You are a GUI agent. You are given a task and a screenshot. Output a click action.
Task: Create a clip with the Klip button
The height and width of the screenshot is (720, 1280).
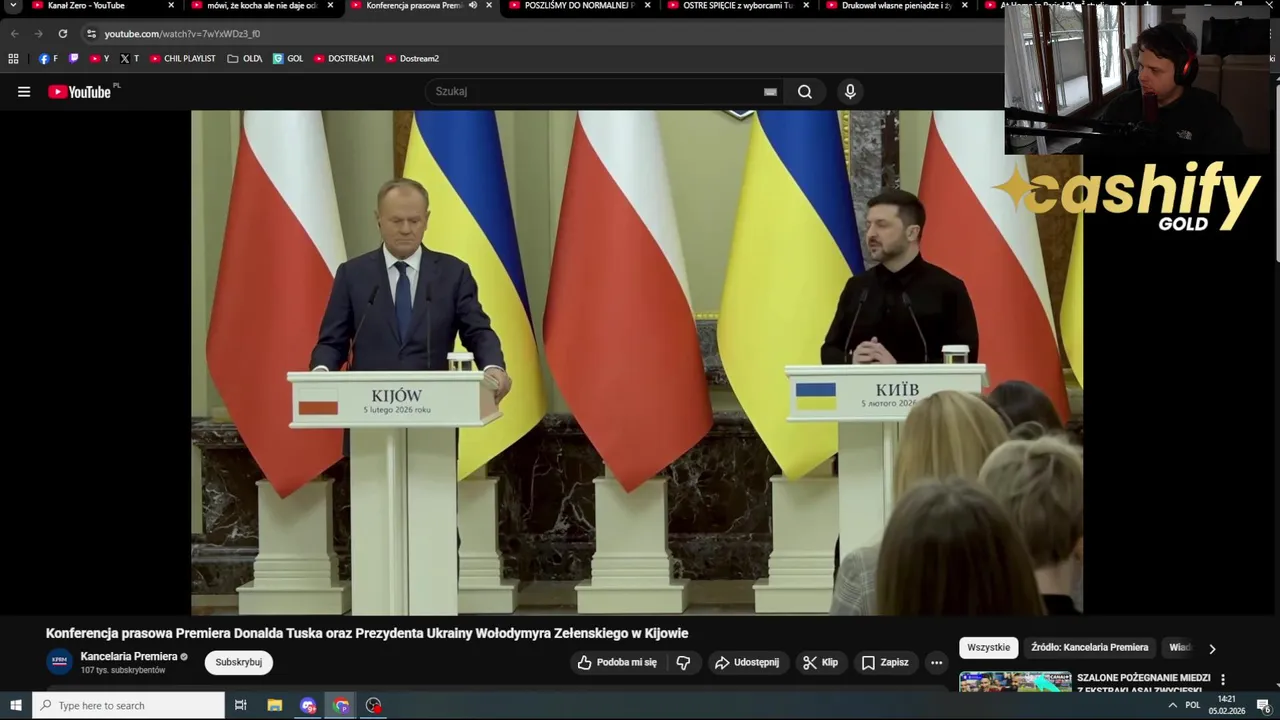820,662
